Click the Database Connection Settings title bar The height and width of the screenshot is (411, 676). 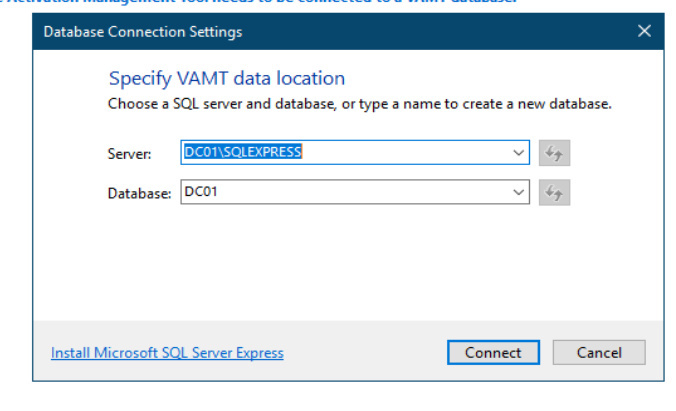tap(300, 31)
